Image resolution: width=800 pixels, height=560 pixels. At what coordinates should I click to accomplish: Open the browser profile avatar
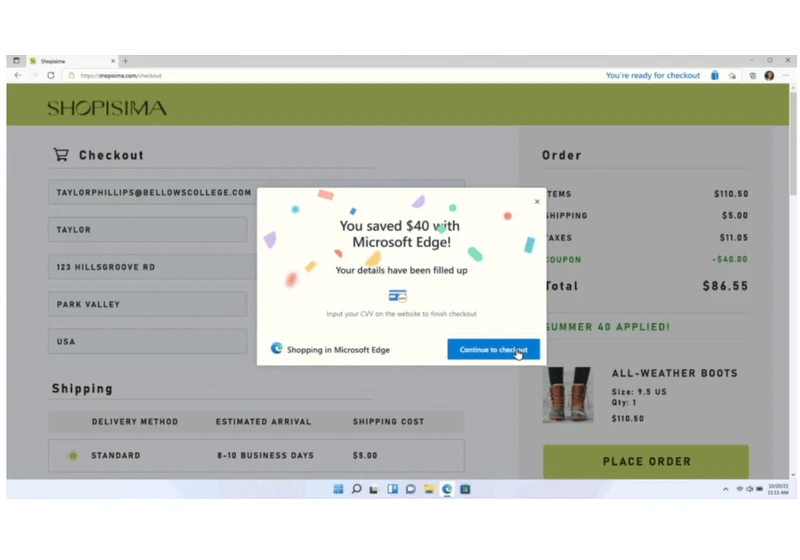click(769, 75)
